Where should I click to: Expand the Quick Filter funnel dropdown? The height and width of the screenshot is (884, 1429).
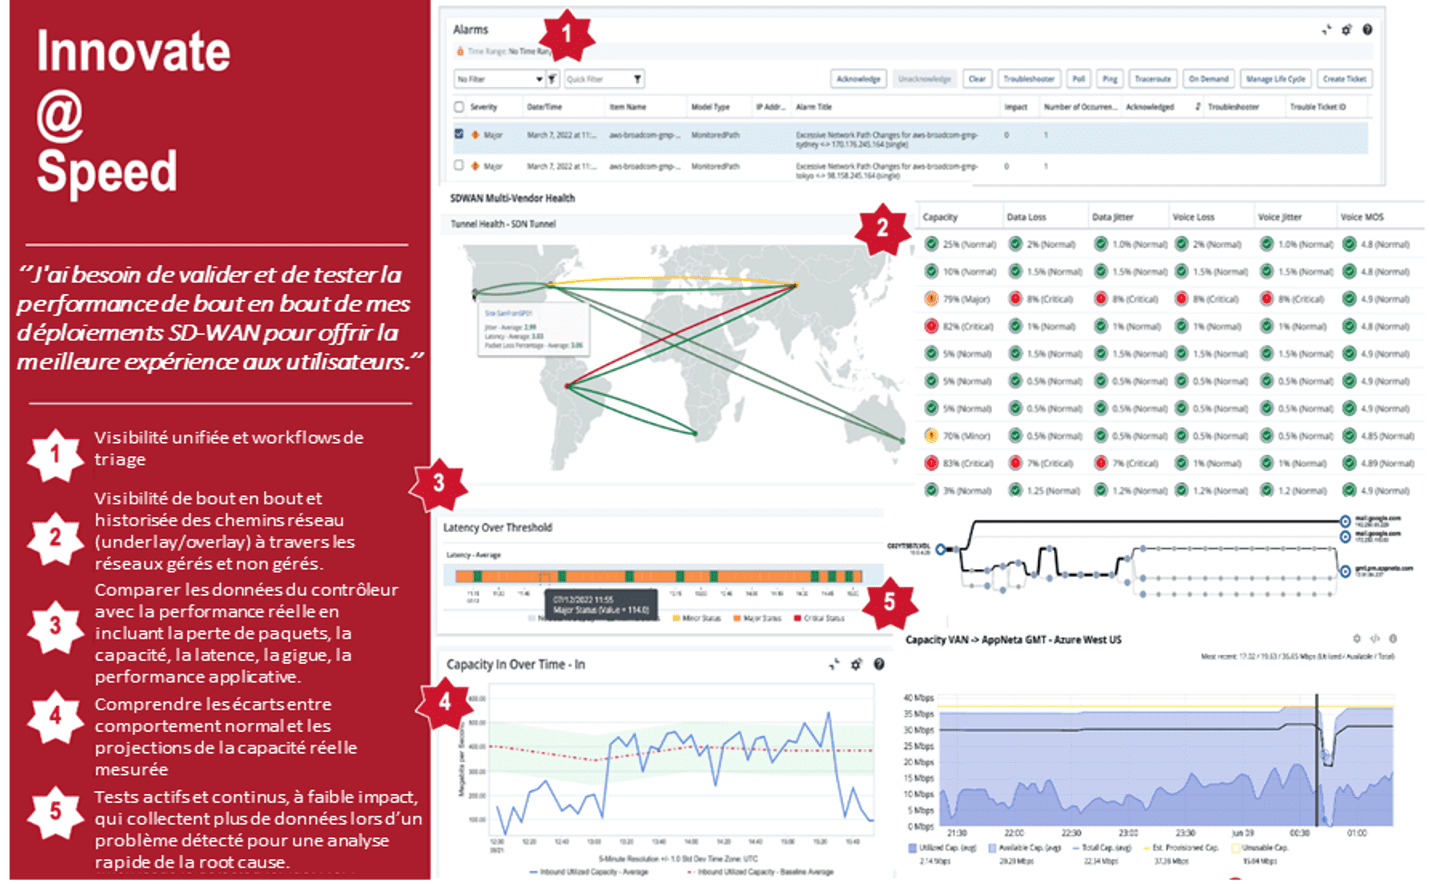coord(637,79)
